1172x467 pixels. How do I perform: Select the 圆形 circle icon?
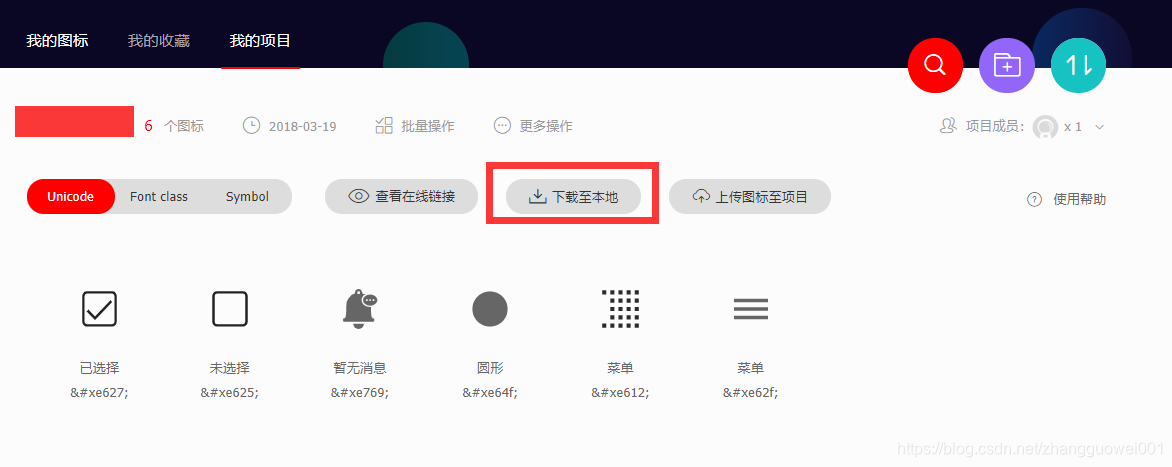pyautogui.click(x=490, y=309)
